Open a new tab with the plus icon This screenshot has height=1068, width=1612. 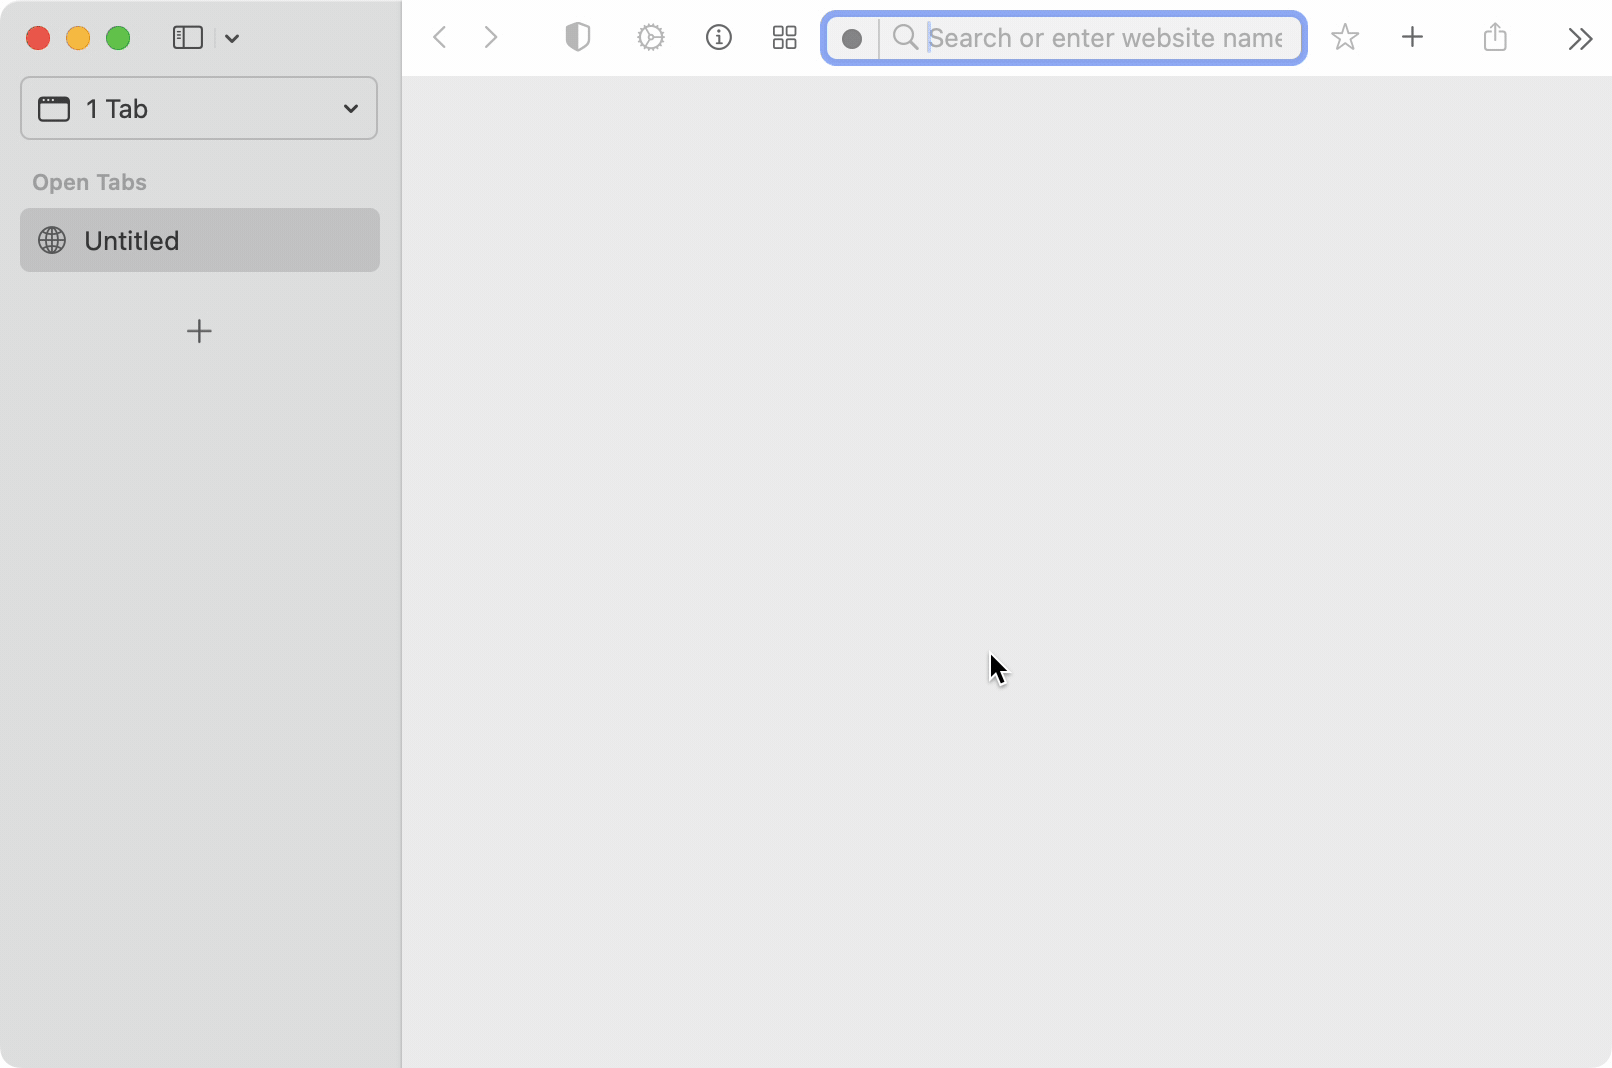[1412, 37]
